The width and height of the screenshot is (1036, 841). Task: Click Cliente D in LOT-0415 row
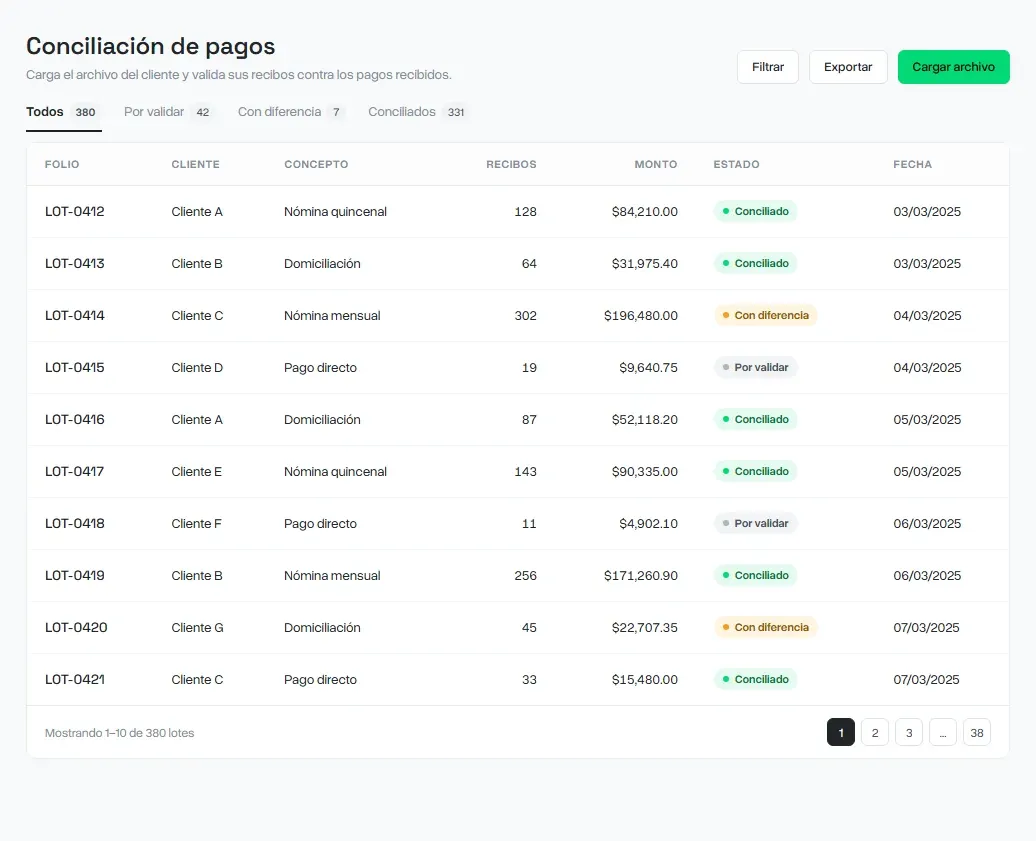(197, 367)
